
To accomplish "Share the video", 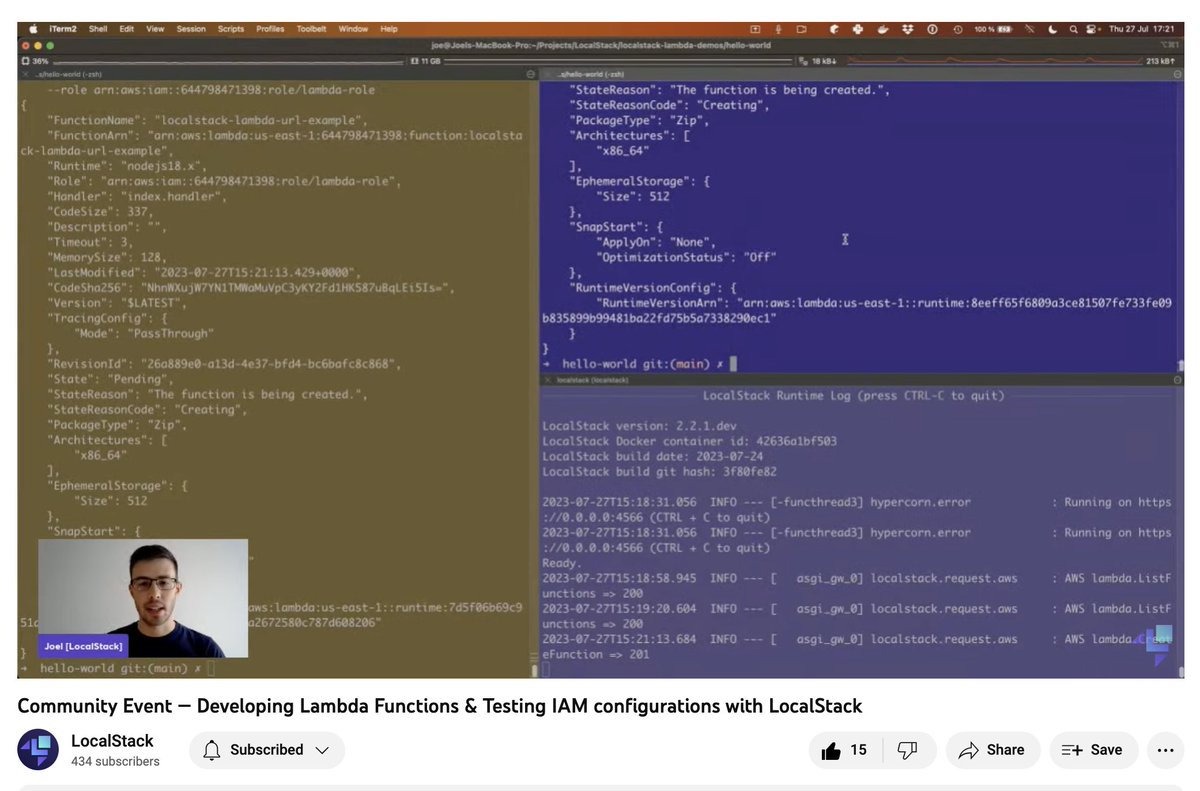I will tap(992, 750).
